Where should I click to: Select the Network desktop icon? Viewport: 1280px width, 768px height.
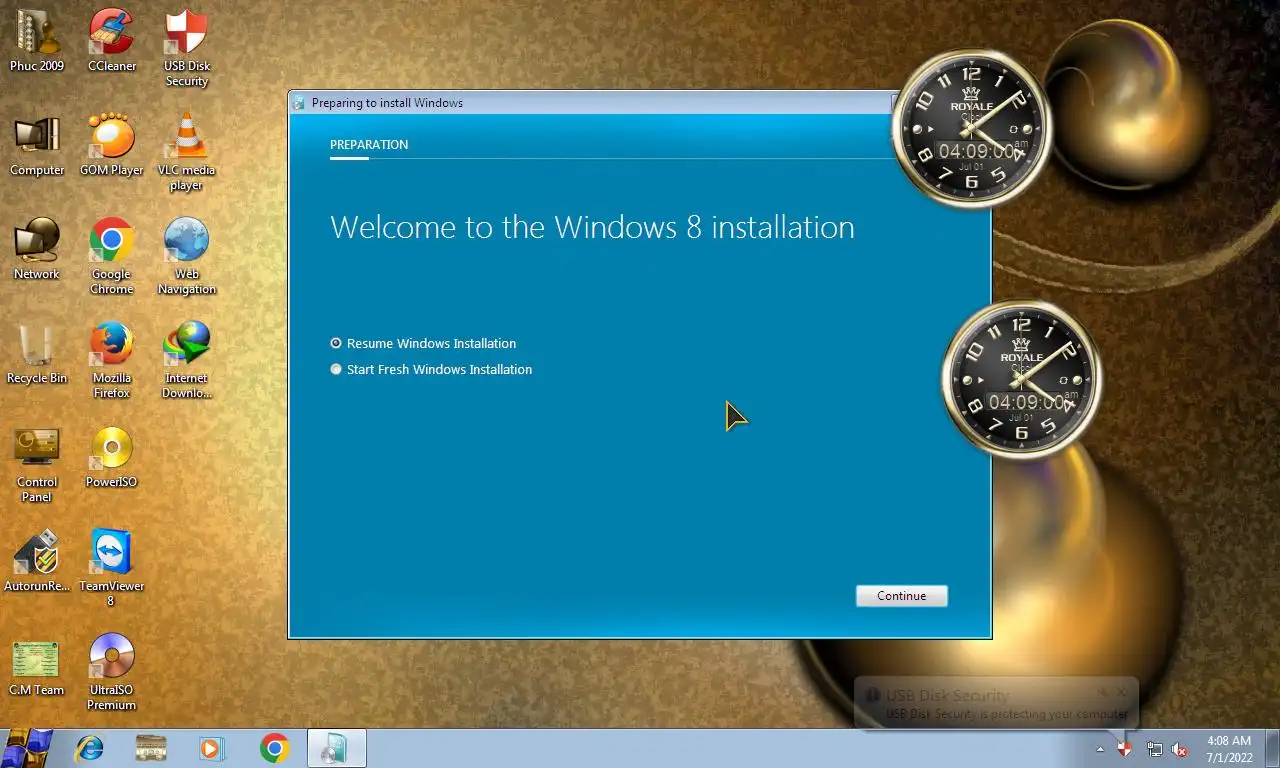coord(37,249)
